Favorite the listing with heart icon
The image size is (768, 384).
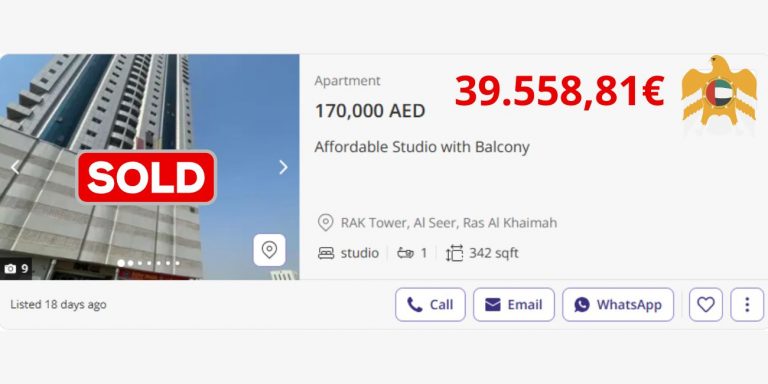click(x=706, y=305)
